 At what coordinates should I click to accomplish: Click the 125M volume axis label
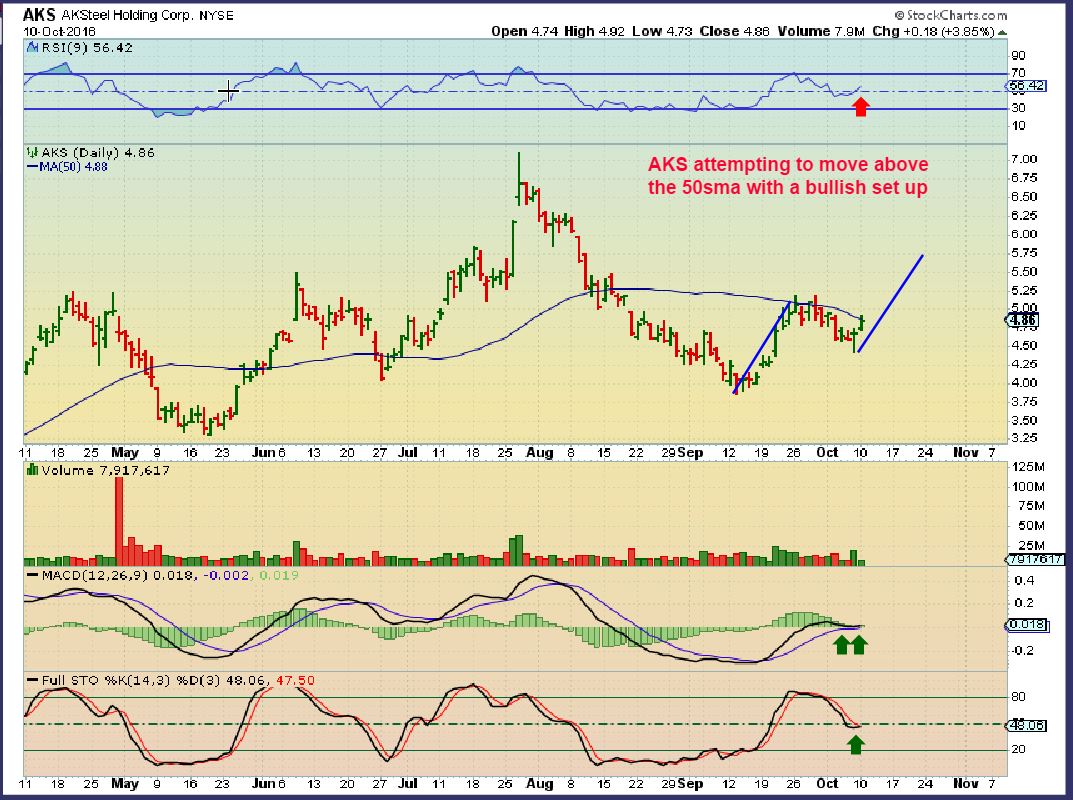pos(1028,467)
